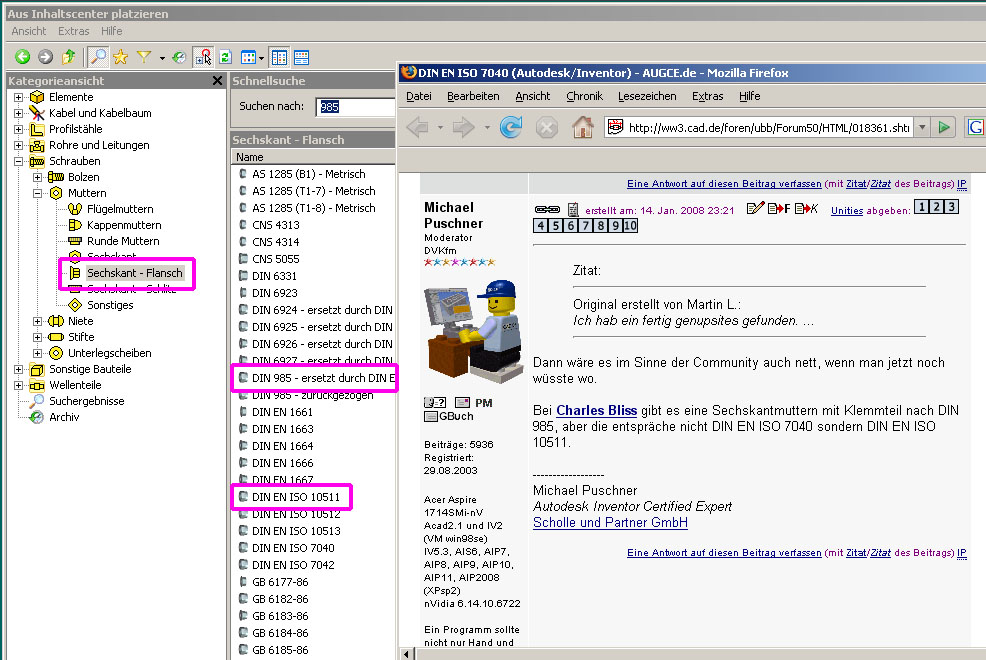Screen dimensions: 986x660
Task: Click the top 'Eine Antwort auf diesen Beitrag verfassen' link
Action: click(724, 184)
